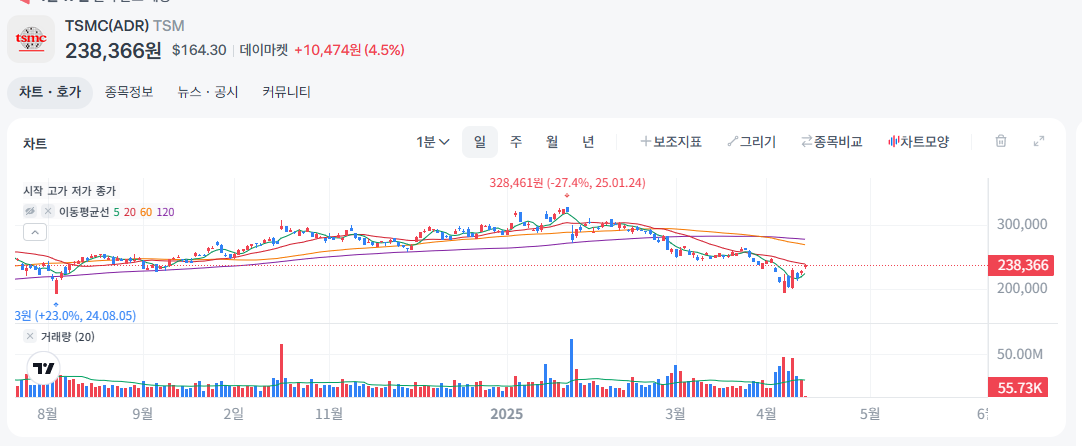Select the 주 weekly chart period
This screenshot has width=1082, height=446.
pyautogui.click(x=516, y=142)
